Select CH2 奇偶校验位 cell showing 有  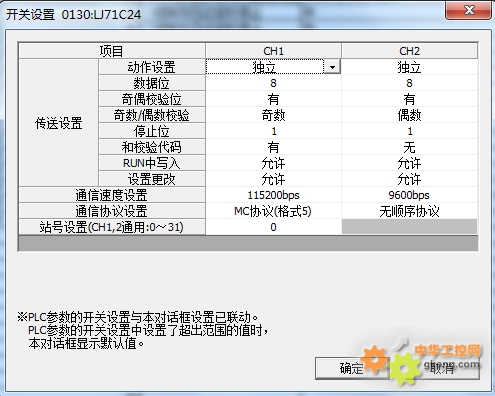[409, 99]
